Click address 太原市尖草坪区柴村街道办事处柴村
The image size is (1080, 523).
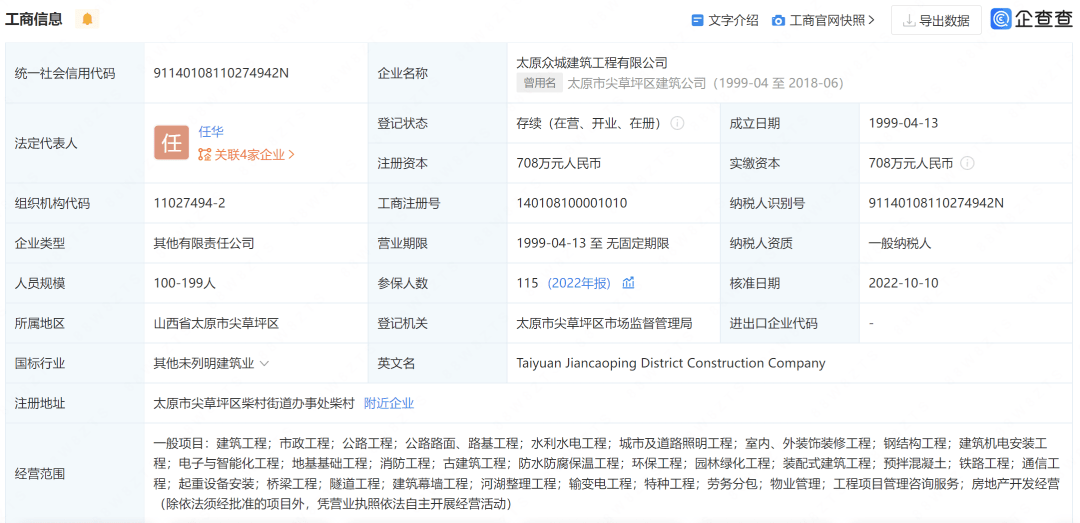click(253, 404)
